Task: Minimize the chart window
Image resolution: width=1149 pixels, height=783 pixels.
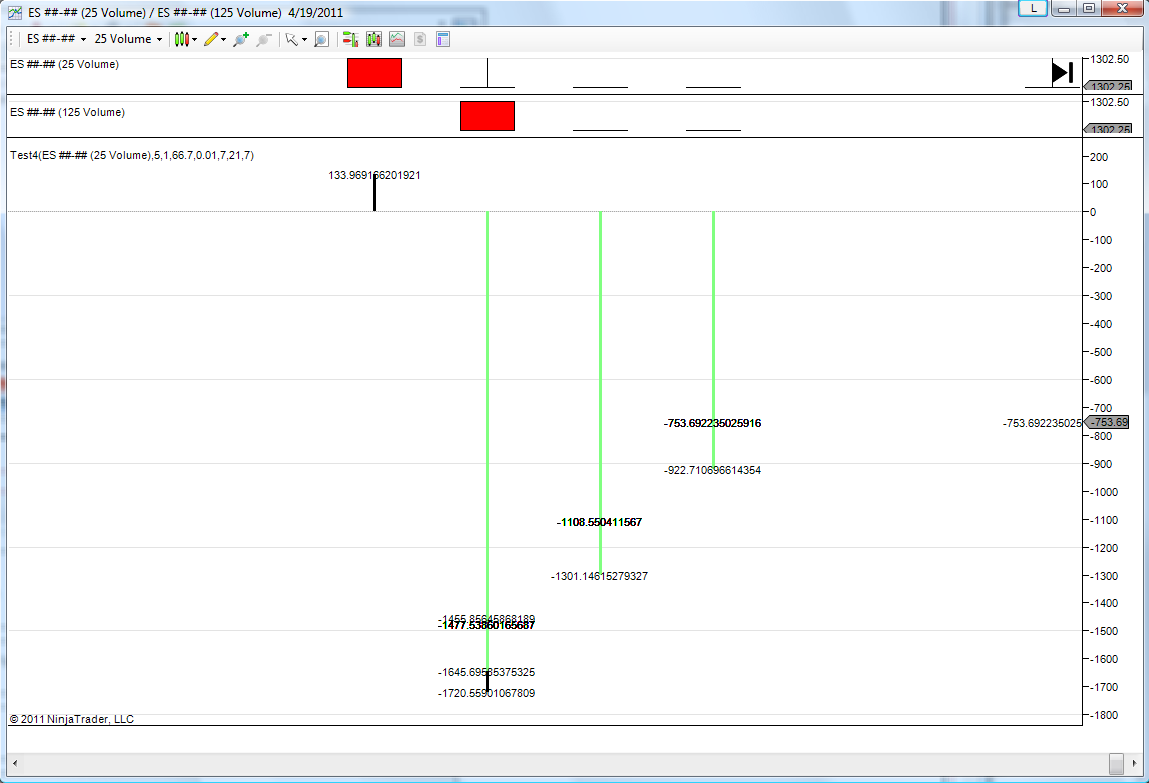Action: 1064,8
